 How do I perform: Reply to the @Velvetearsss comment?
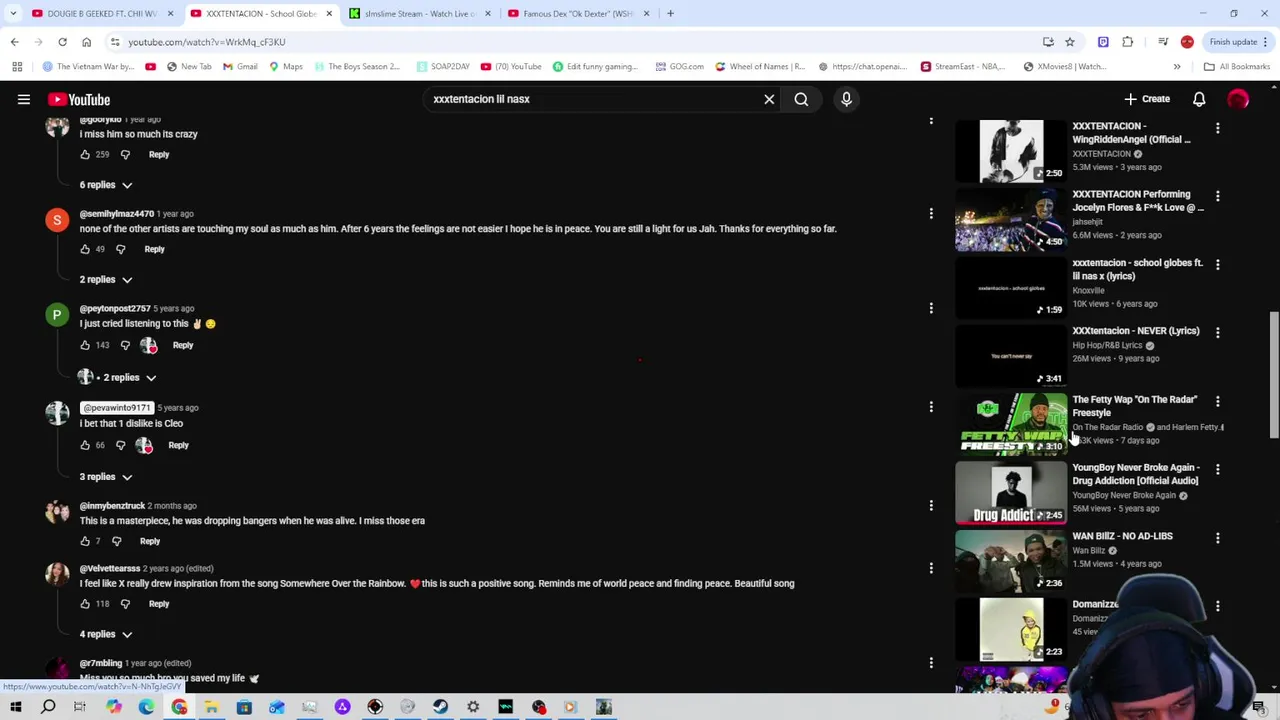pos(159,604)
